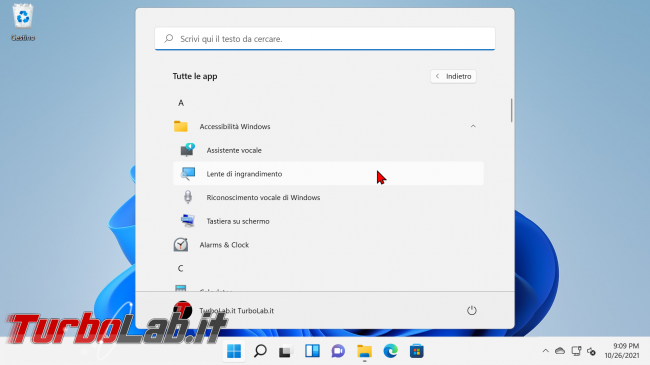
Task: Open Widgets panel on taskbar
Action: click(x=312, y=351)
